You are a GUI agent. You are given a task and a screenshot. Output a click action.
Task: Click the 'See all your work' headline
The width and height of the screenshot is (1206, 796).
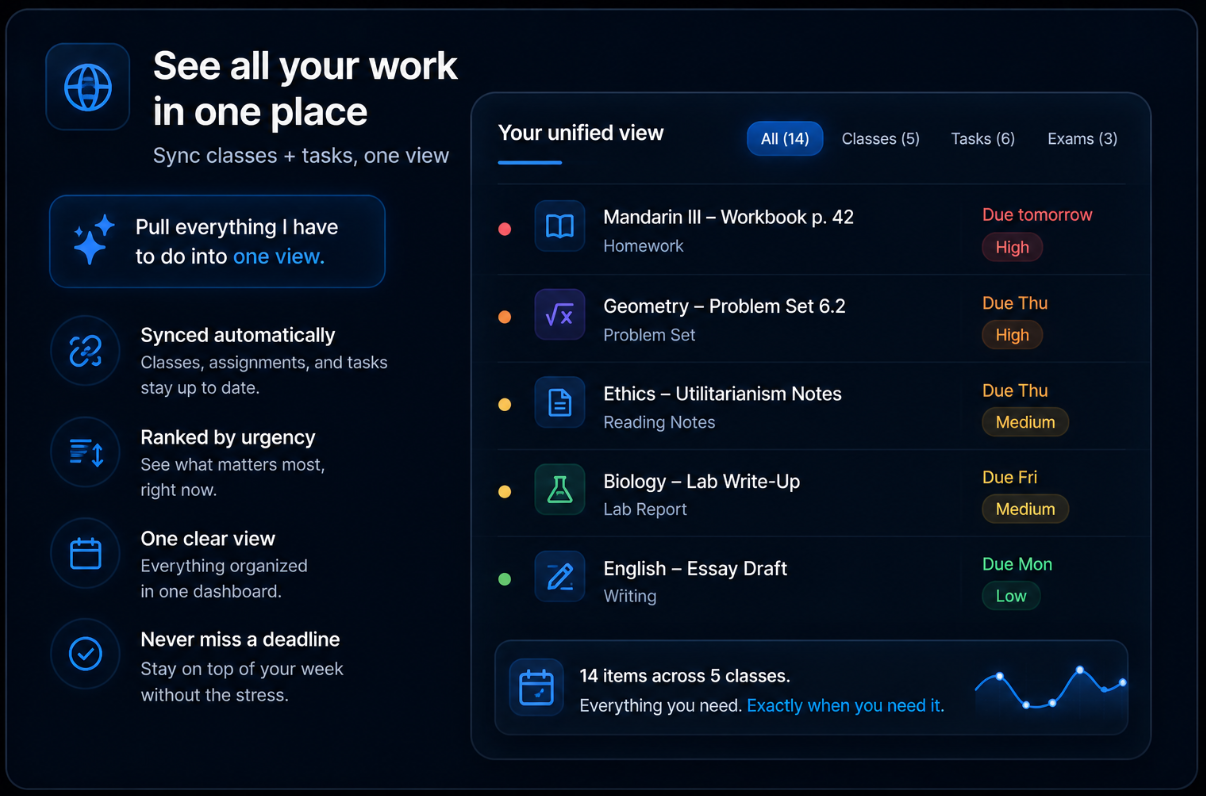[x=305, y=66]
